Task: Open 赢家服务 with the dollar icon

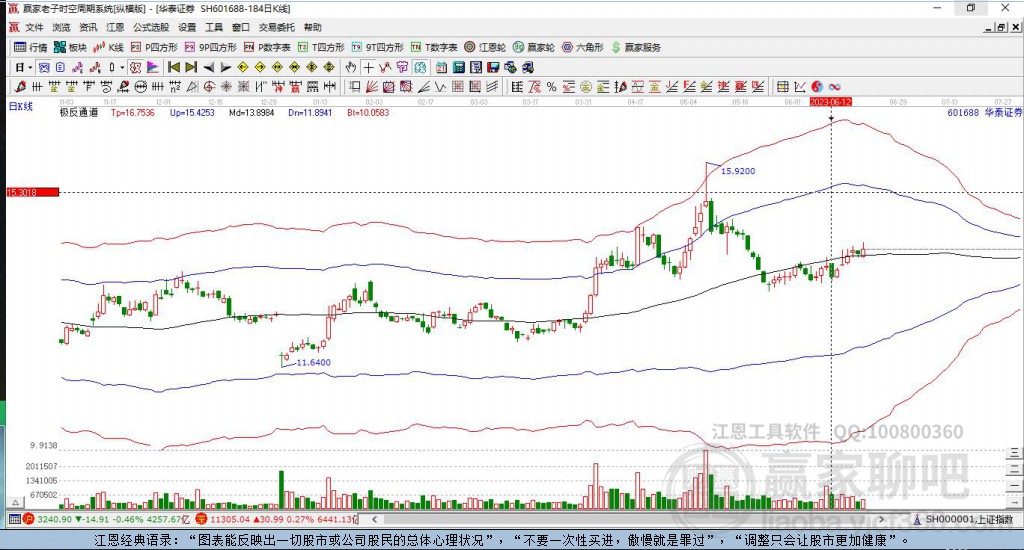Action: pyautogui.click(x=636, y=47)
